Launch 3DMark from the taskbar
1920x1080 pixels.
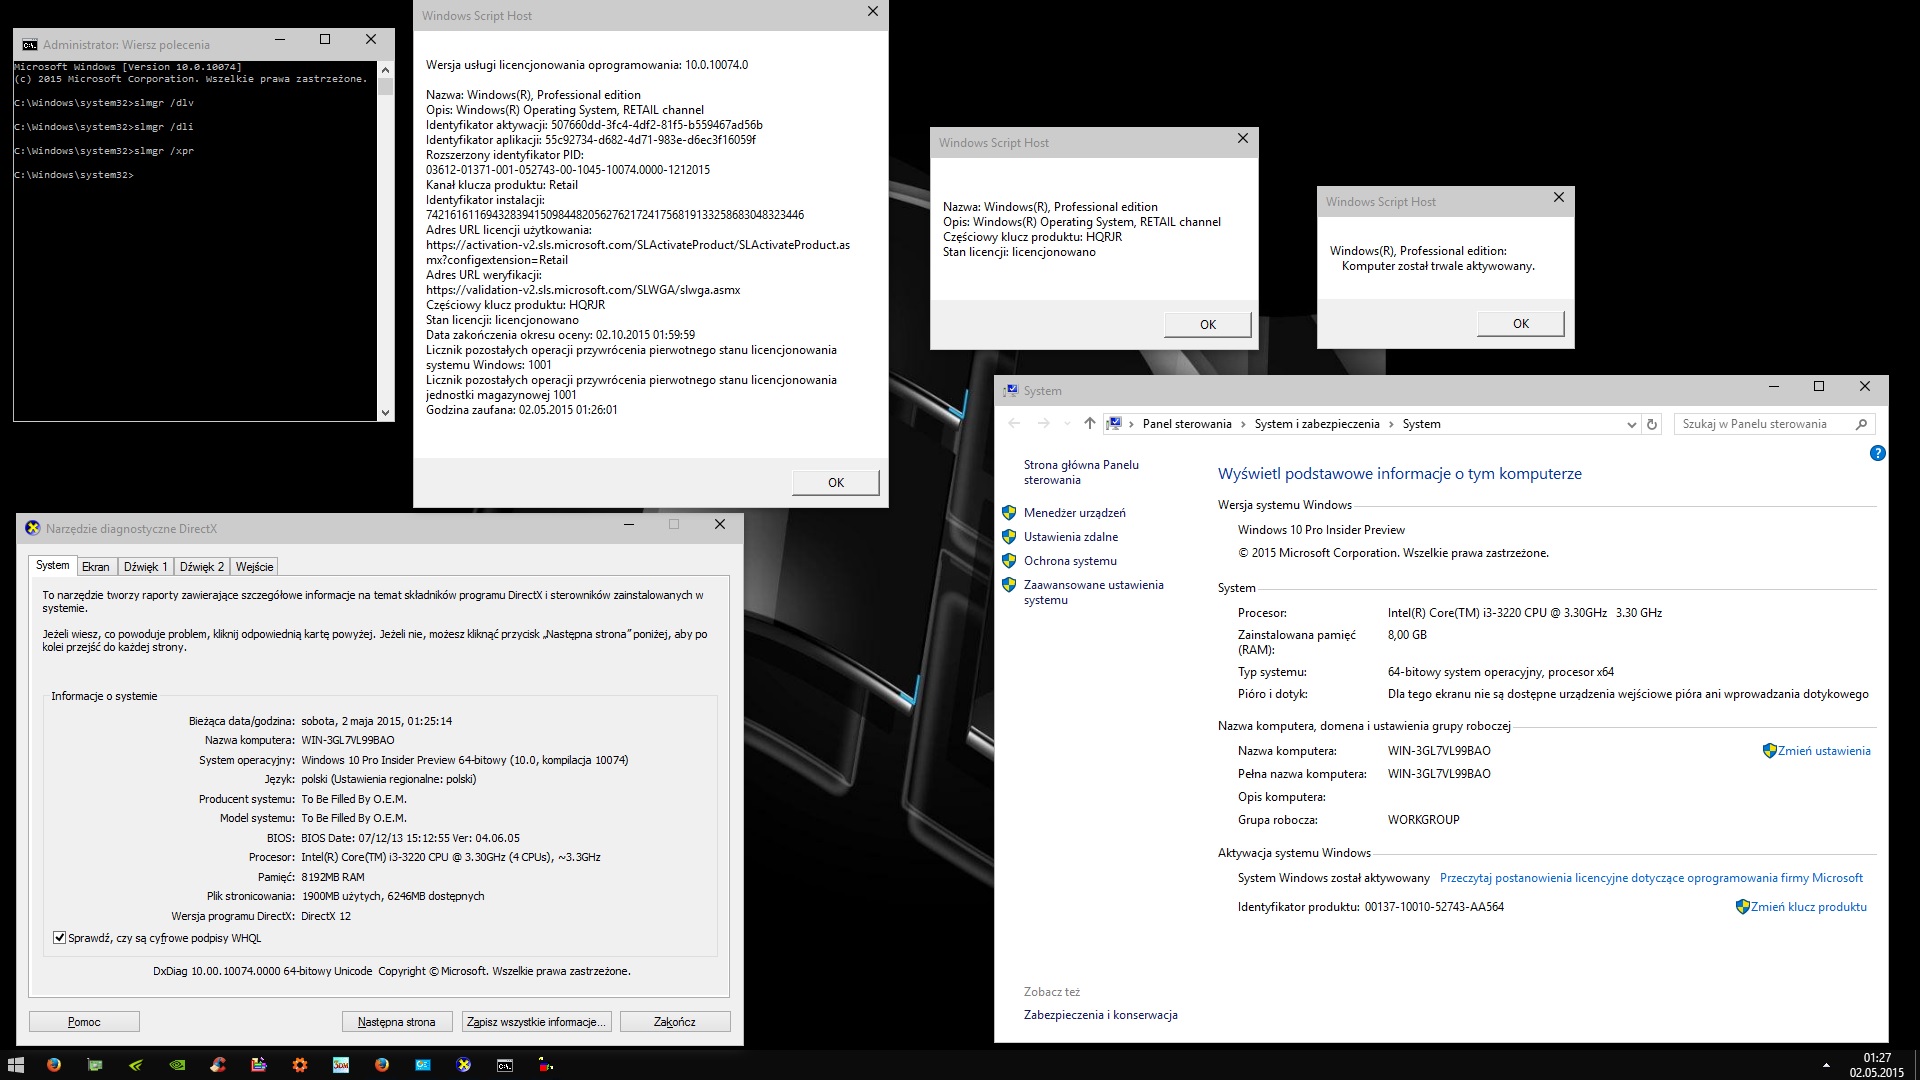[x=341, y=1065]
